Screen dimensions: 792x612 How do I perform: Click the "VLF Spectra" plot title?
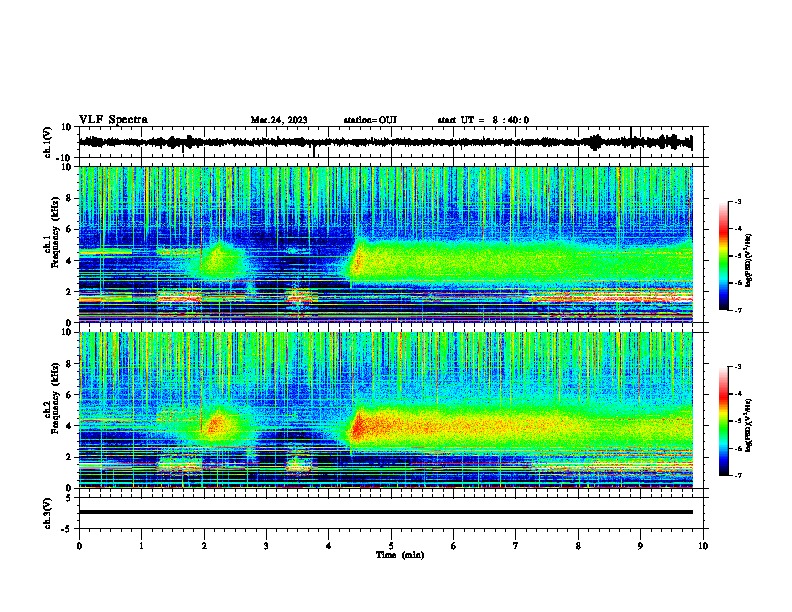113,120
